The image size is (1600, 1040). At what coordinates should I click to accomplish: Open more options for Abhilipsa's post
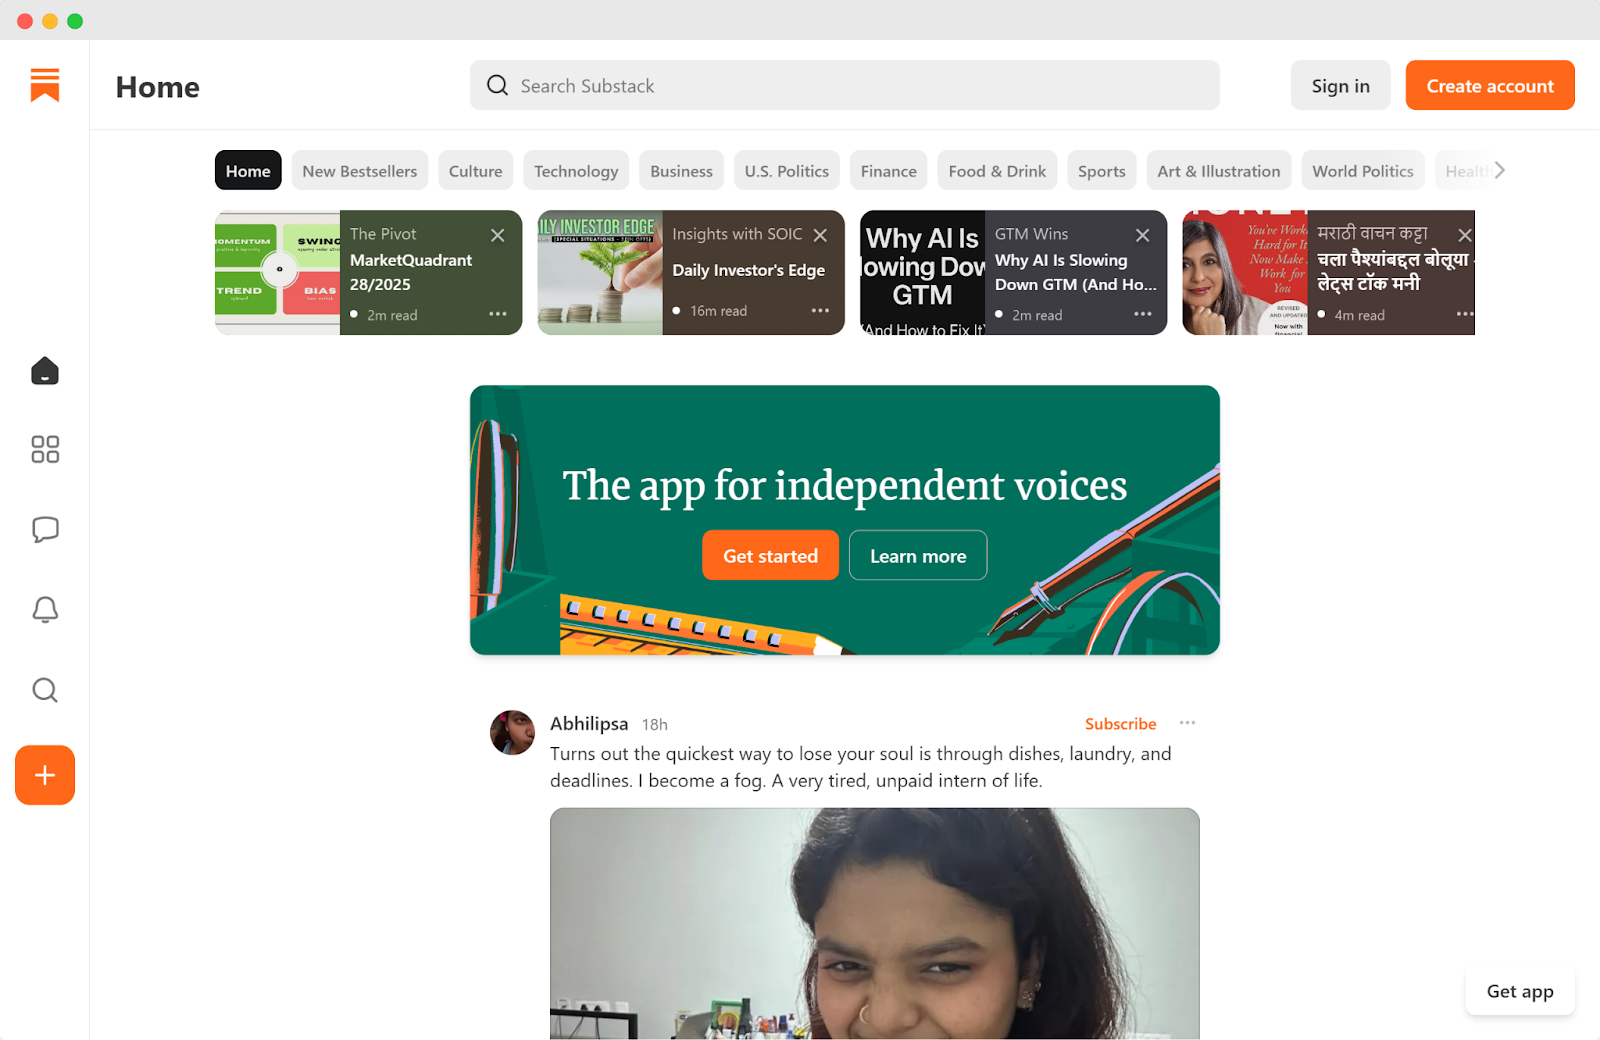[1187, 722]
